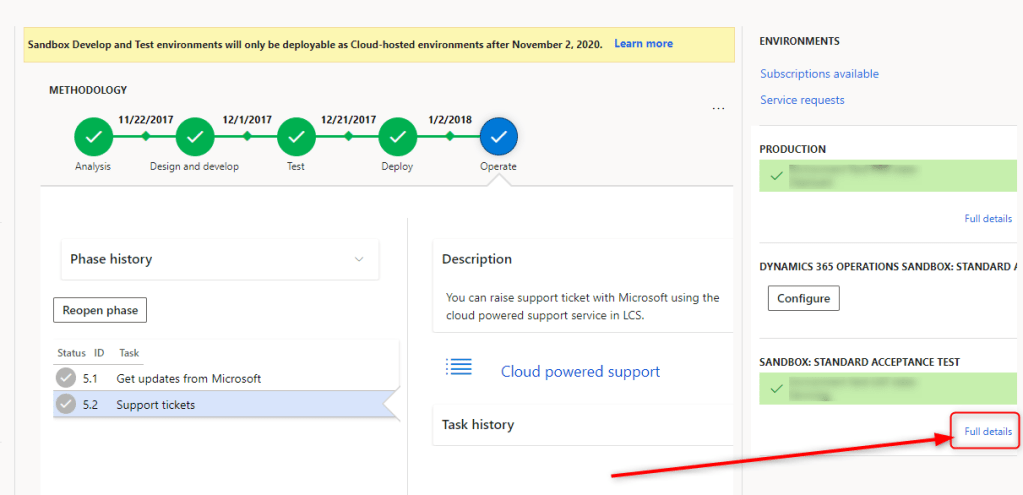The image size is (1023, 495).
Task: Click the Analysis phase checkmark circle
Action: click(93, 135)
